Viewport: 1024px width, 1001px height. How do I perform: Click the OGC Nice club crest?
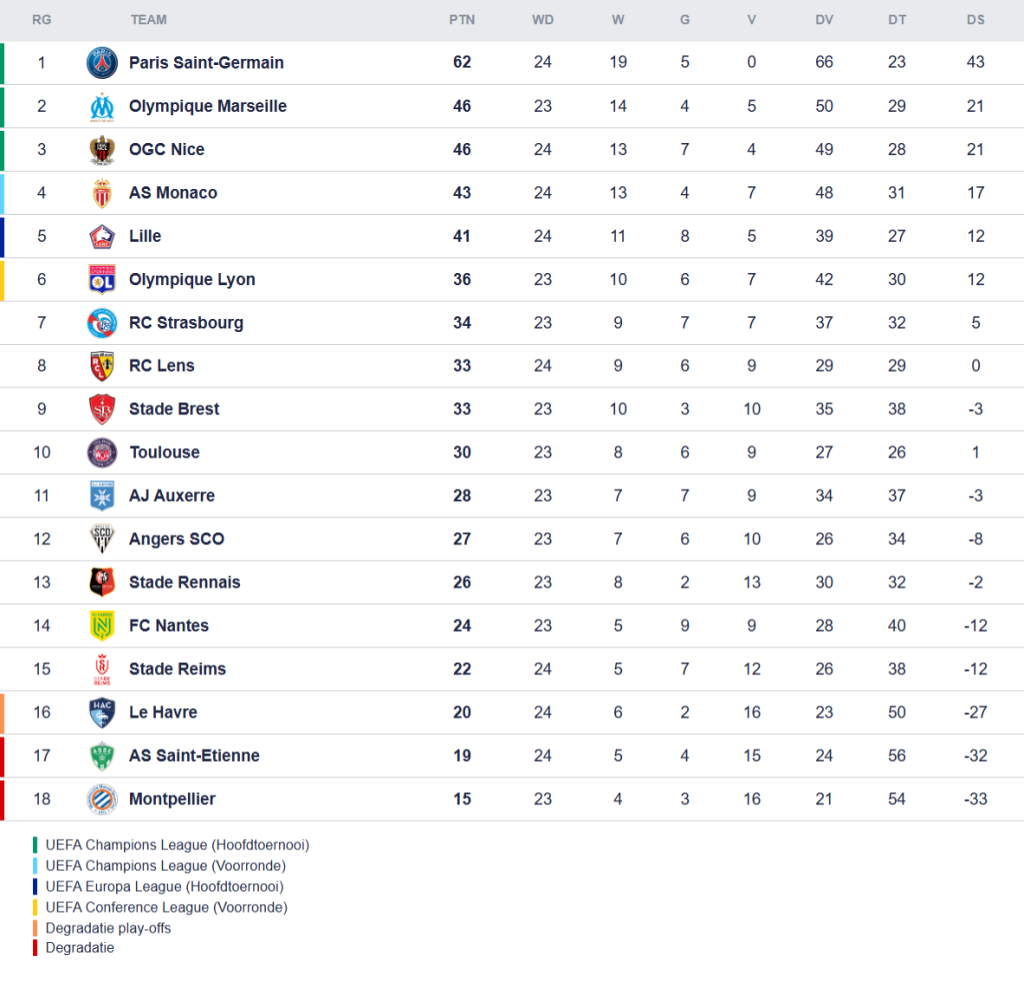tap(102, 150)
